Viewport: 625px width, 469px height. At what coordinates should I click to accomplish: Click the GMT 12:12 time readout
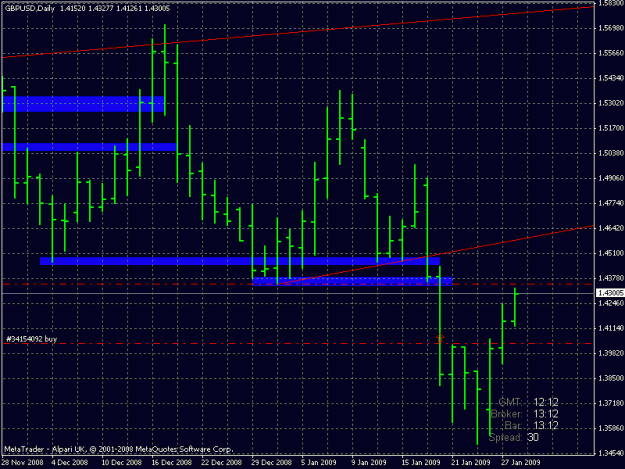pos(528,402)
